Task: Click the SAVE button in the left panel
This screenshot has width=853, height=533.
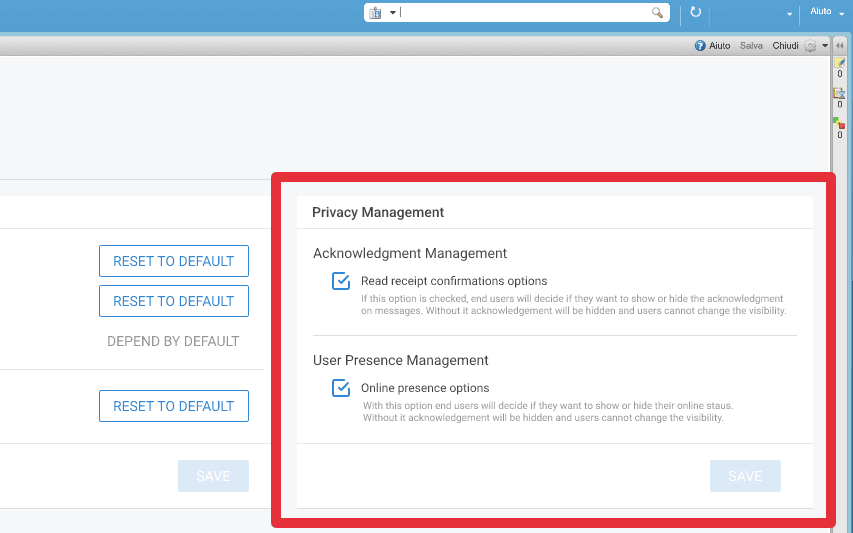Action: pos(213,476)
